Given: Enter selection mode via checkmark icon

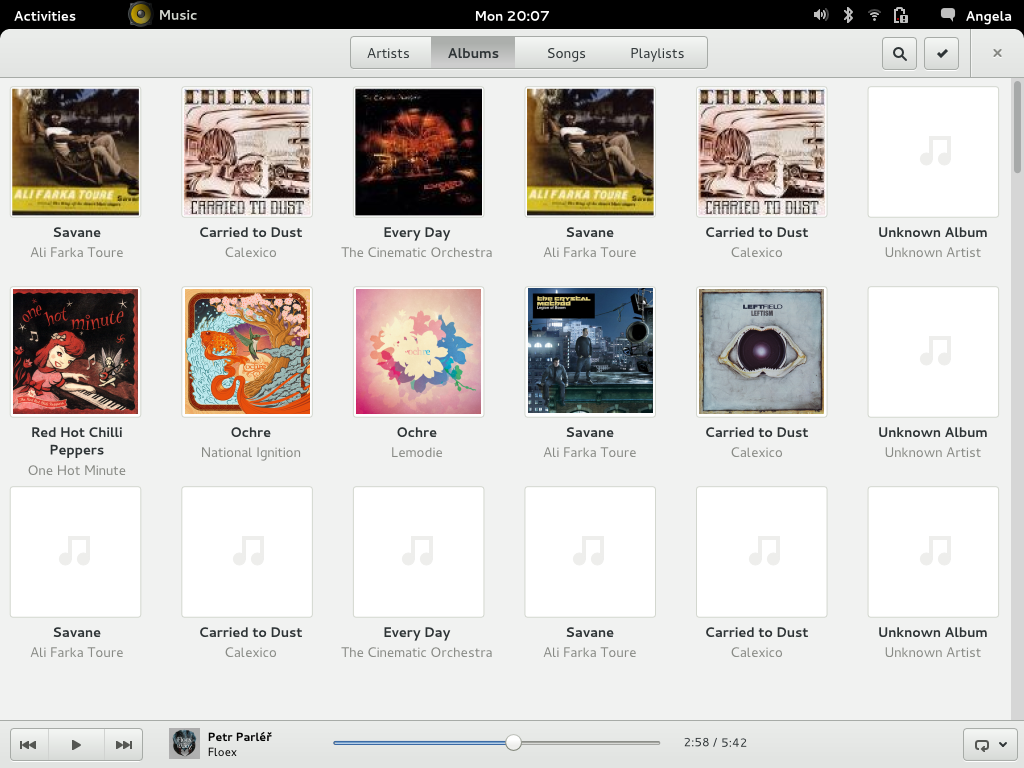Looking at the screenshot, I should coord(941,53).
